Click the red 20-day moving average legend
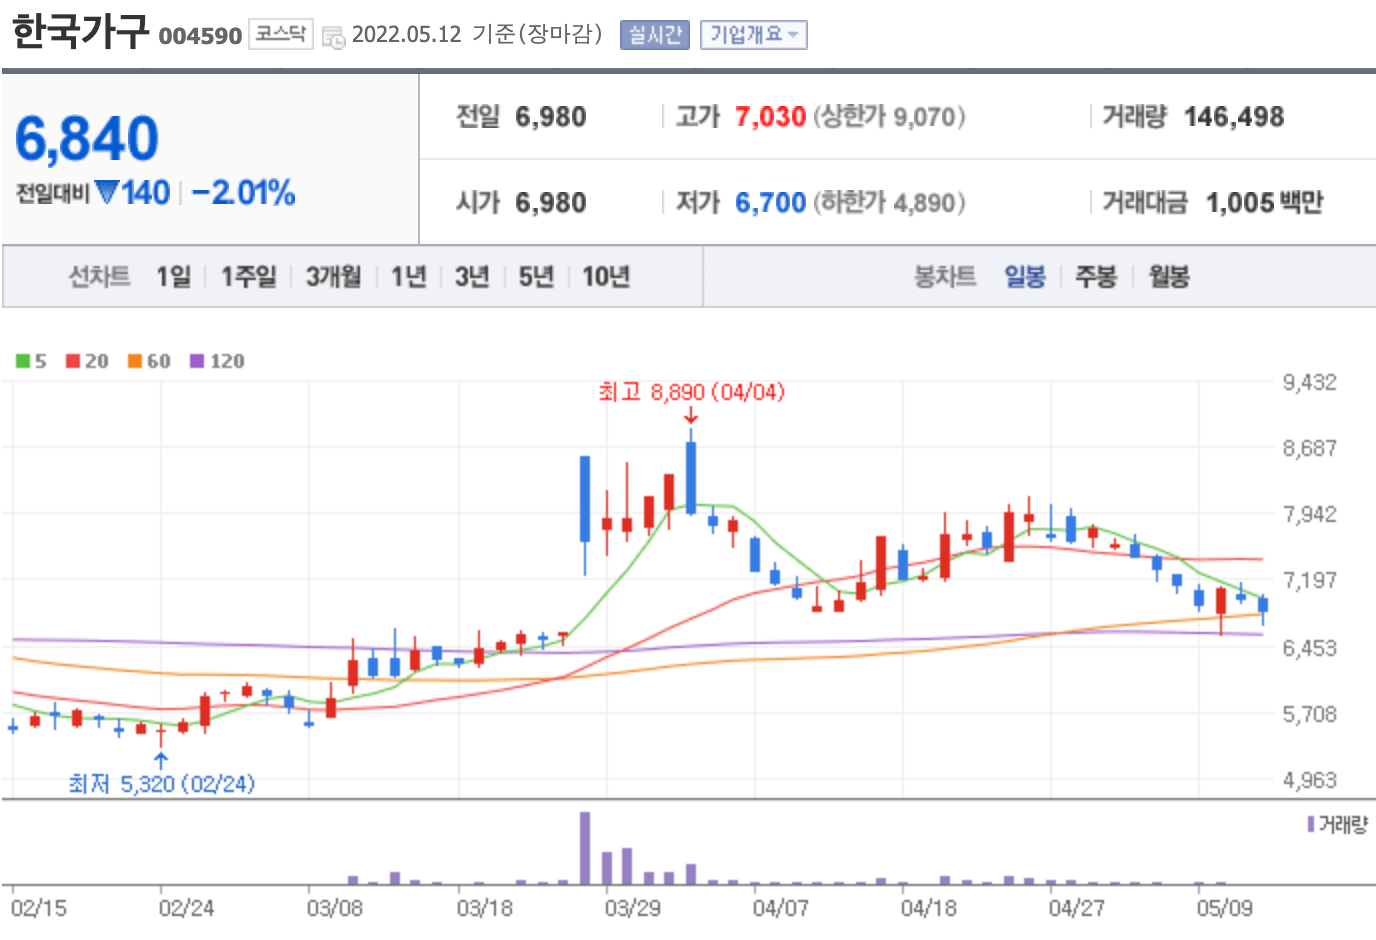Screen dimensions: 1376x940 87,361
